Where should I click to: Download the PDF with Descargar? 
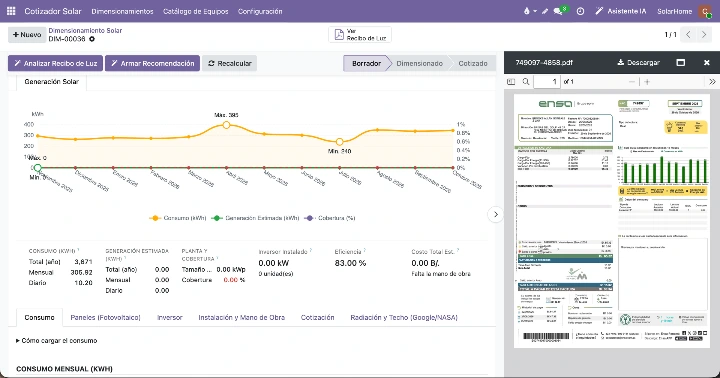638,62
